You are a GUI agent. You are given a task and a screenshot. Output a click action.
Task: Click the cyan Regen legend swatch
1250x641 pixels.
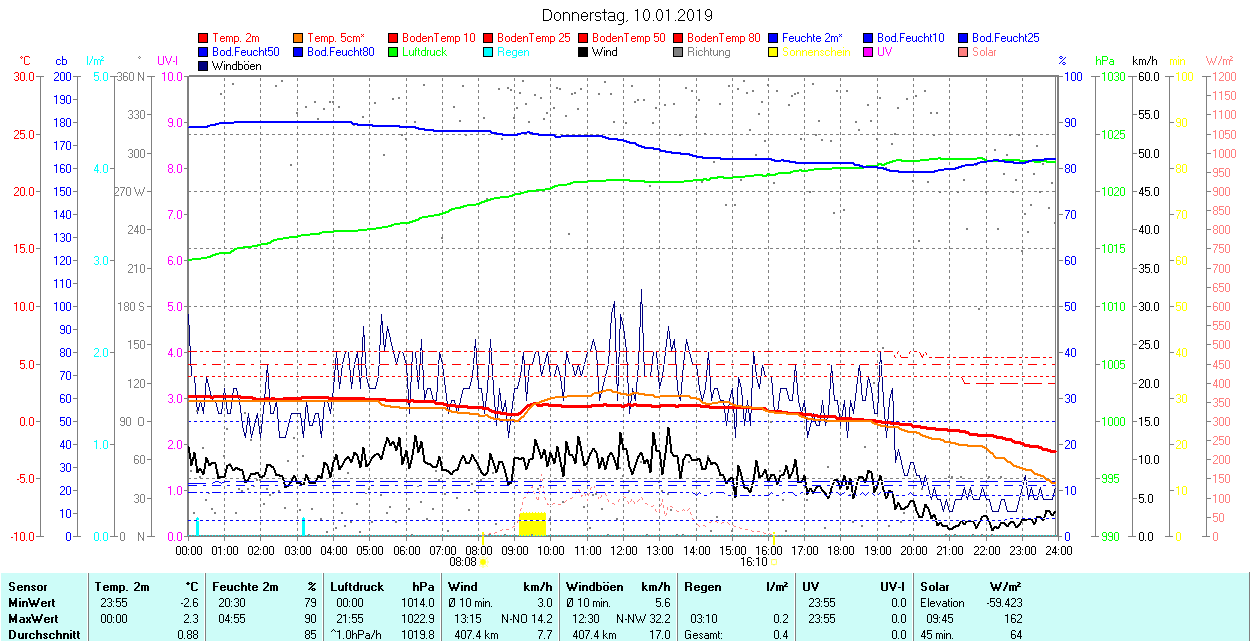tap(489, 52)
